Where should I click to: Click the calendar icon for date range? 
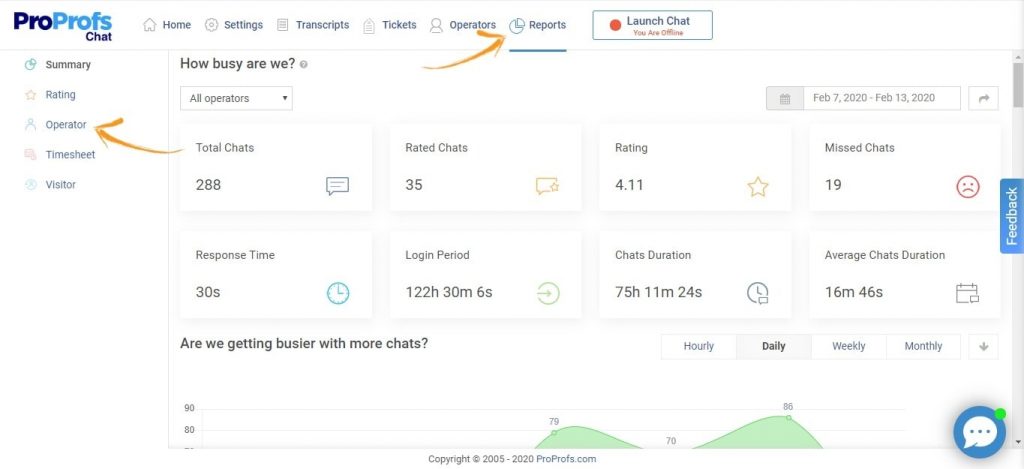coord(785,98)
